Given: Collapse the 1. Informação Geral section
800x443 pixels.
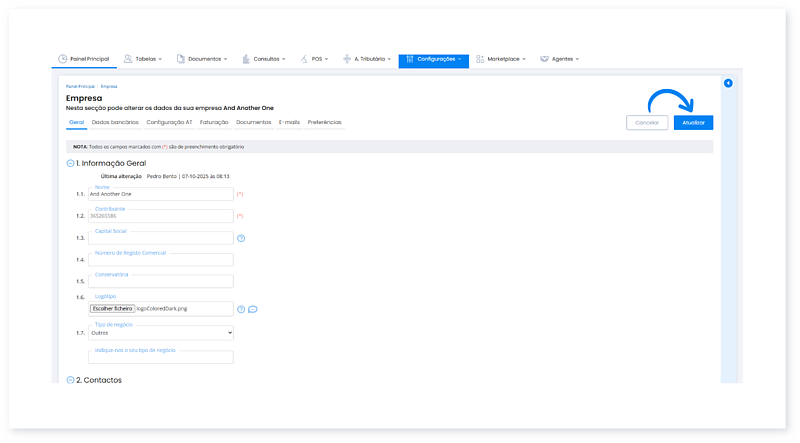Looking at the screenshot, I should click(70, 163).
